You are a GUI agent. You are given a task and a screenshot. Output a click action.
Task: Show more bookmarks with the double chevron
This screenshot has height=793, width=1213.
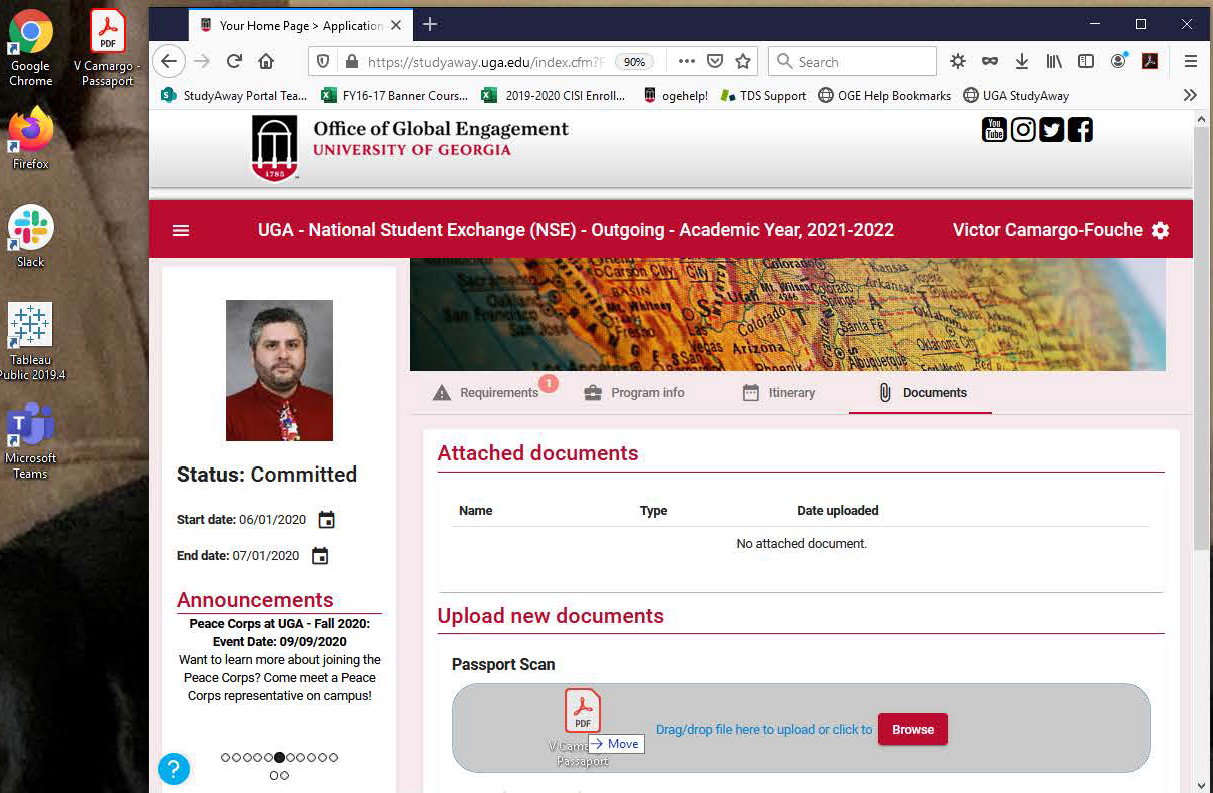[x=1190, y=96]
